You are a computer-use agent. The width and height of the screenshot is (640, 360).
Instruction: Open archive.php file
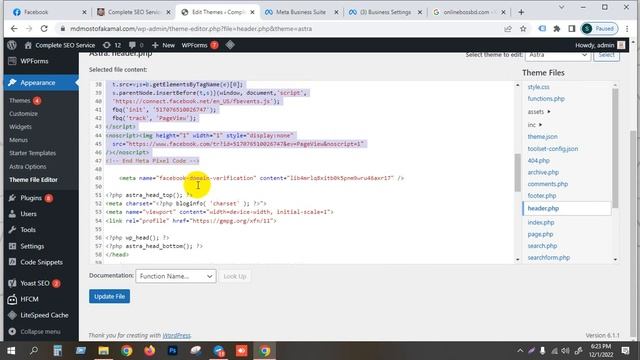(x=543, y=172)
